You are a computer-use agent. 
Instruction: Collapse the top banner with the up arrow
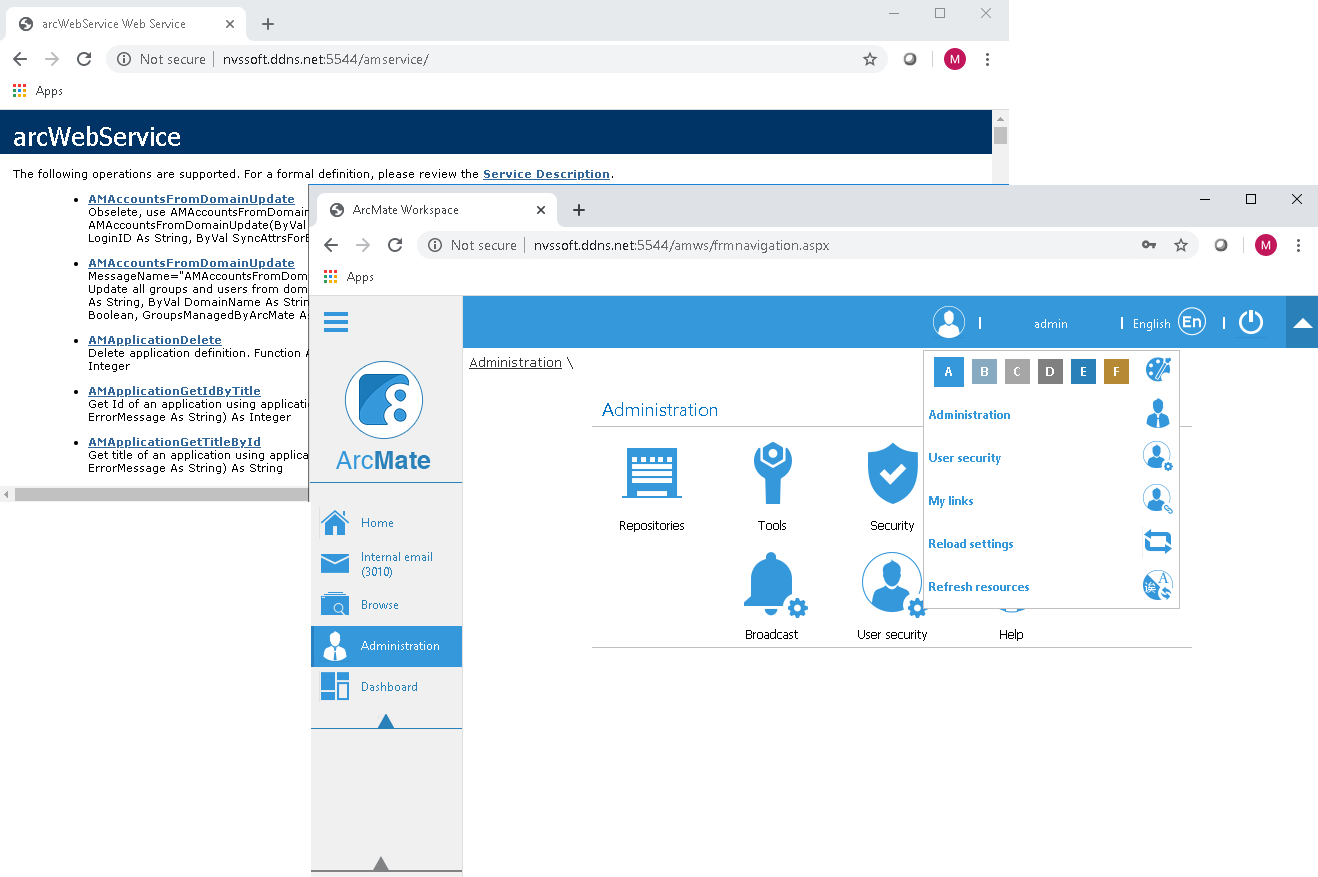(x=1301, y=322)
